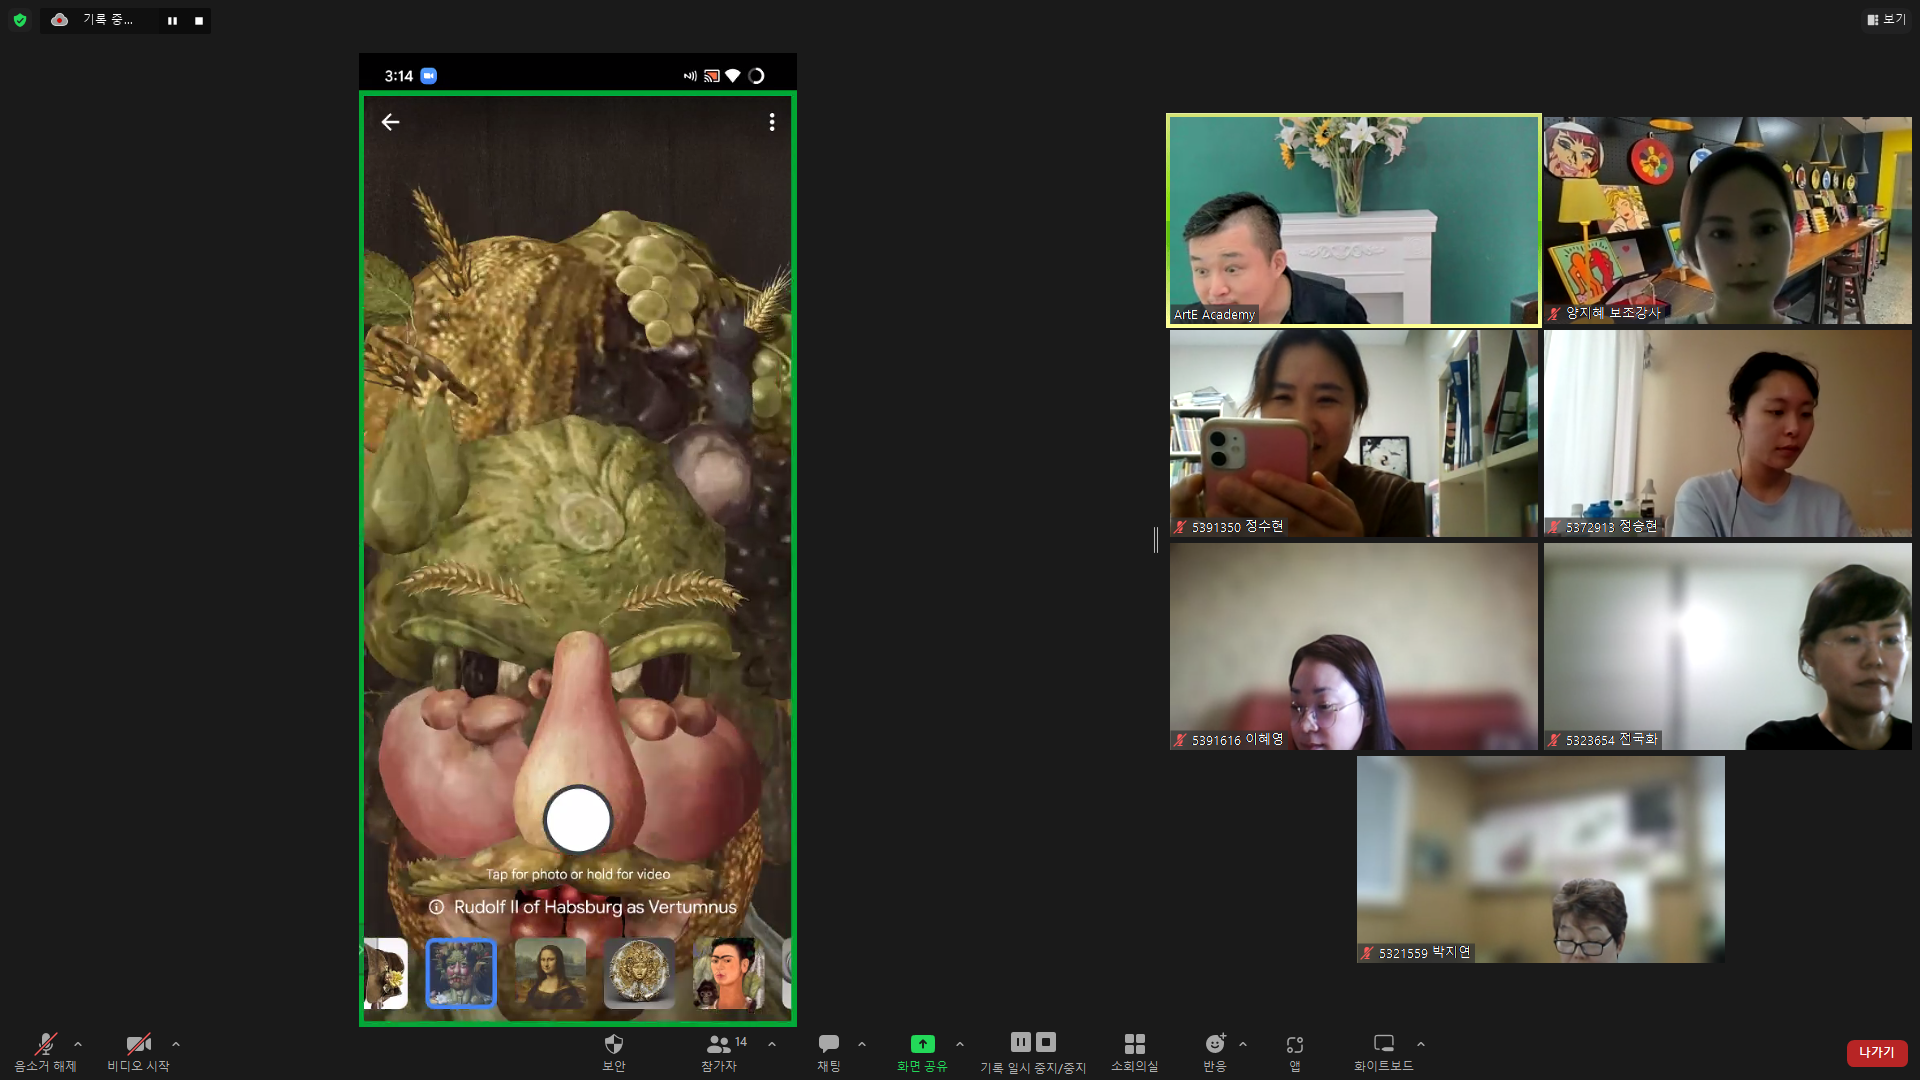1920x1080 pixels.
Task: Unmute microphone with 음소거 해제 button
Action: tap(45, 1052)
